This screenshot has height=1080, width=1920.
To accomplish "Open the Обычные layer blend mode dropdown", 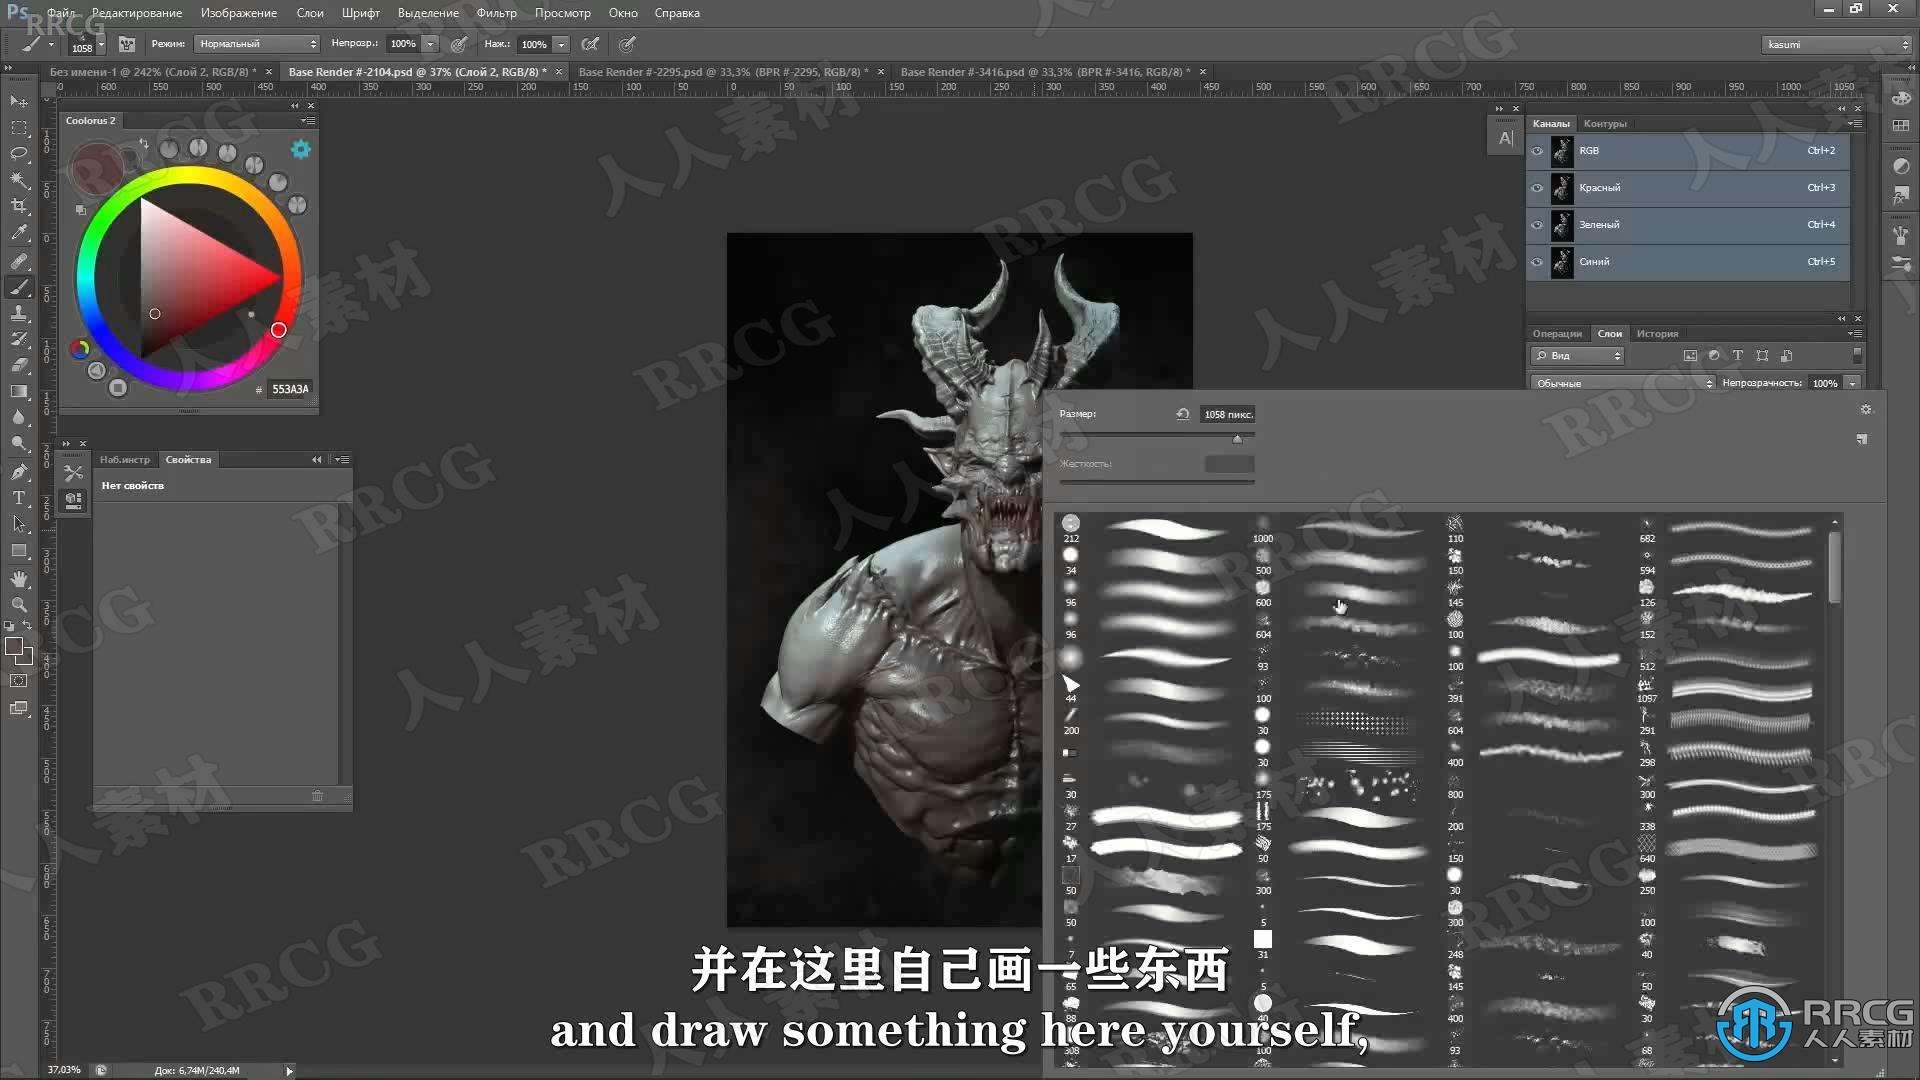I will (x=1622, y=383).
